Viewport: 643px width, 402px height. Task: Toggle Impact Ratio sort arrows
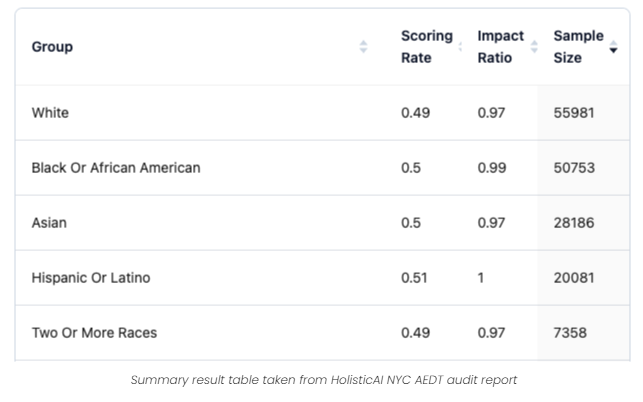click(534, 47)
